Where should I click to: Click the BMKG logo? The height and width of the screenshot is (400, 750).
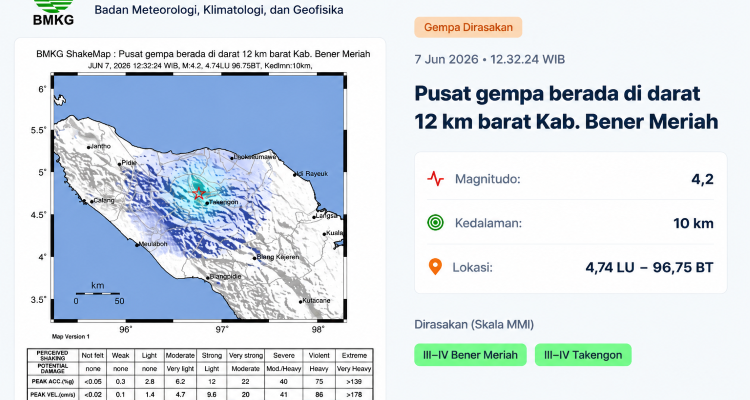coord(53,12)
